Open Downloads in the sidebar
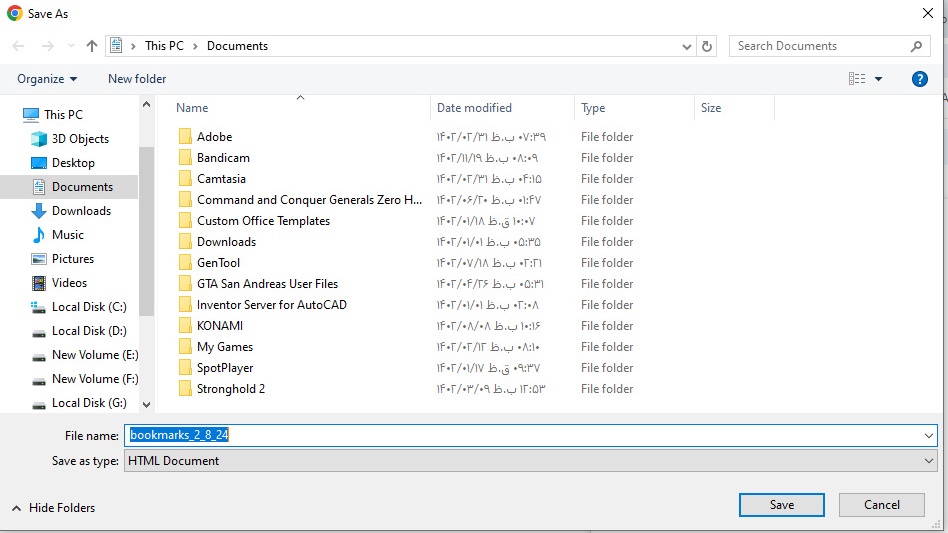 [x=71, y=211]
